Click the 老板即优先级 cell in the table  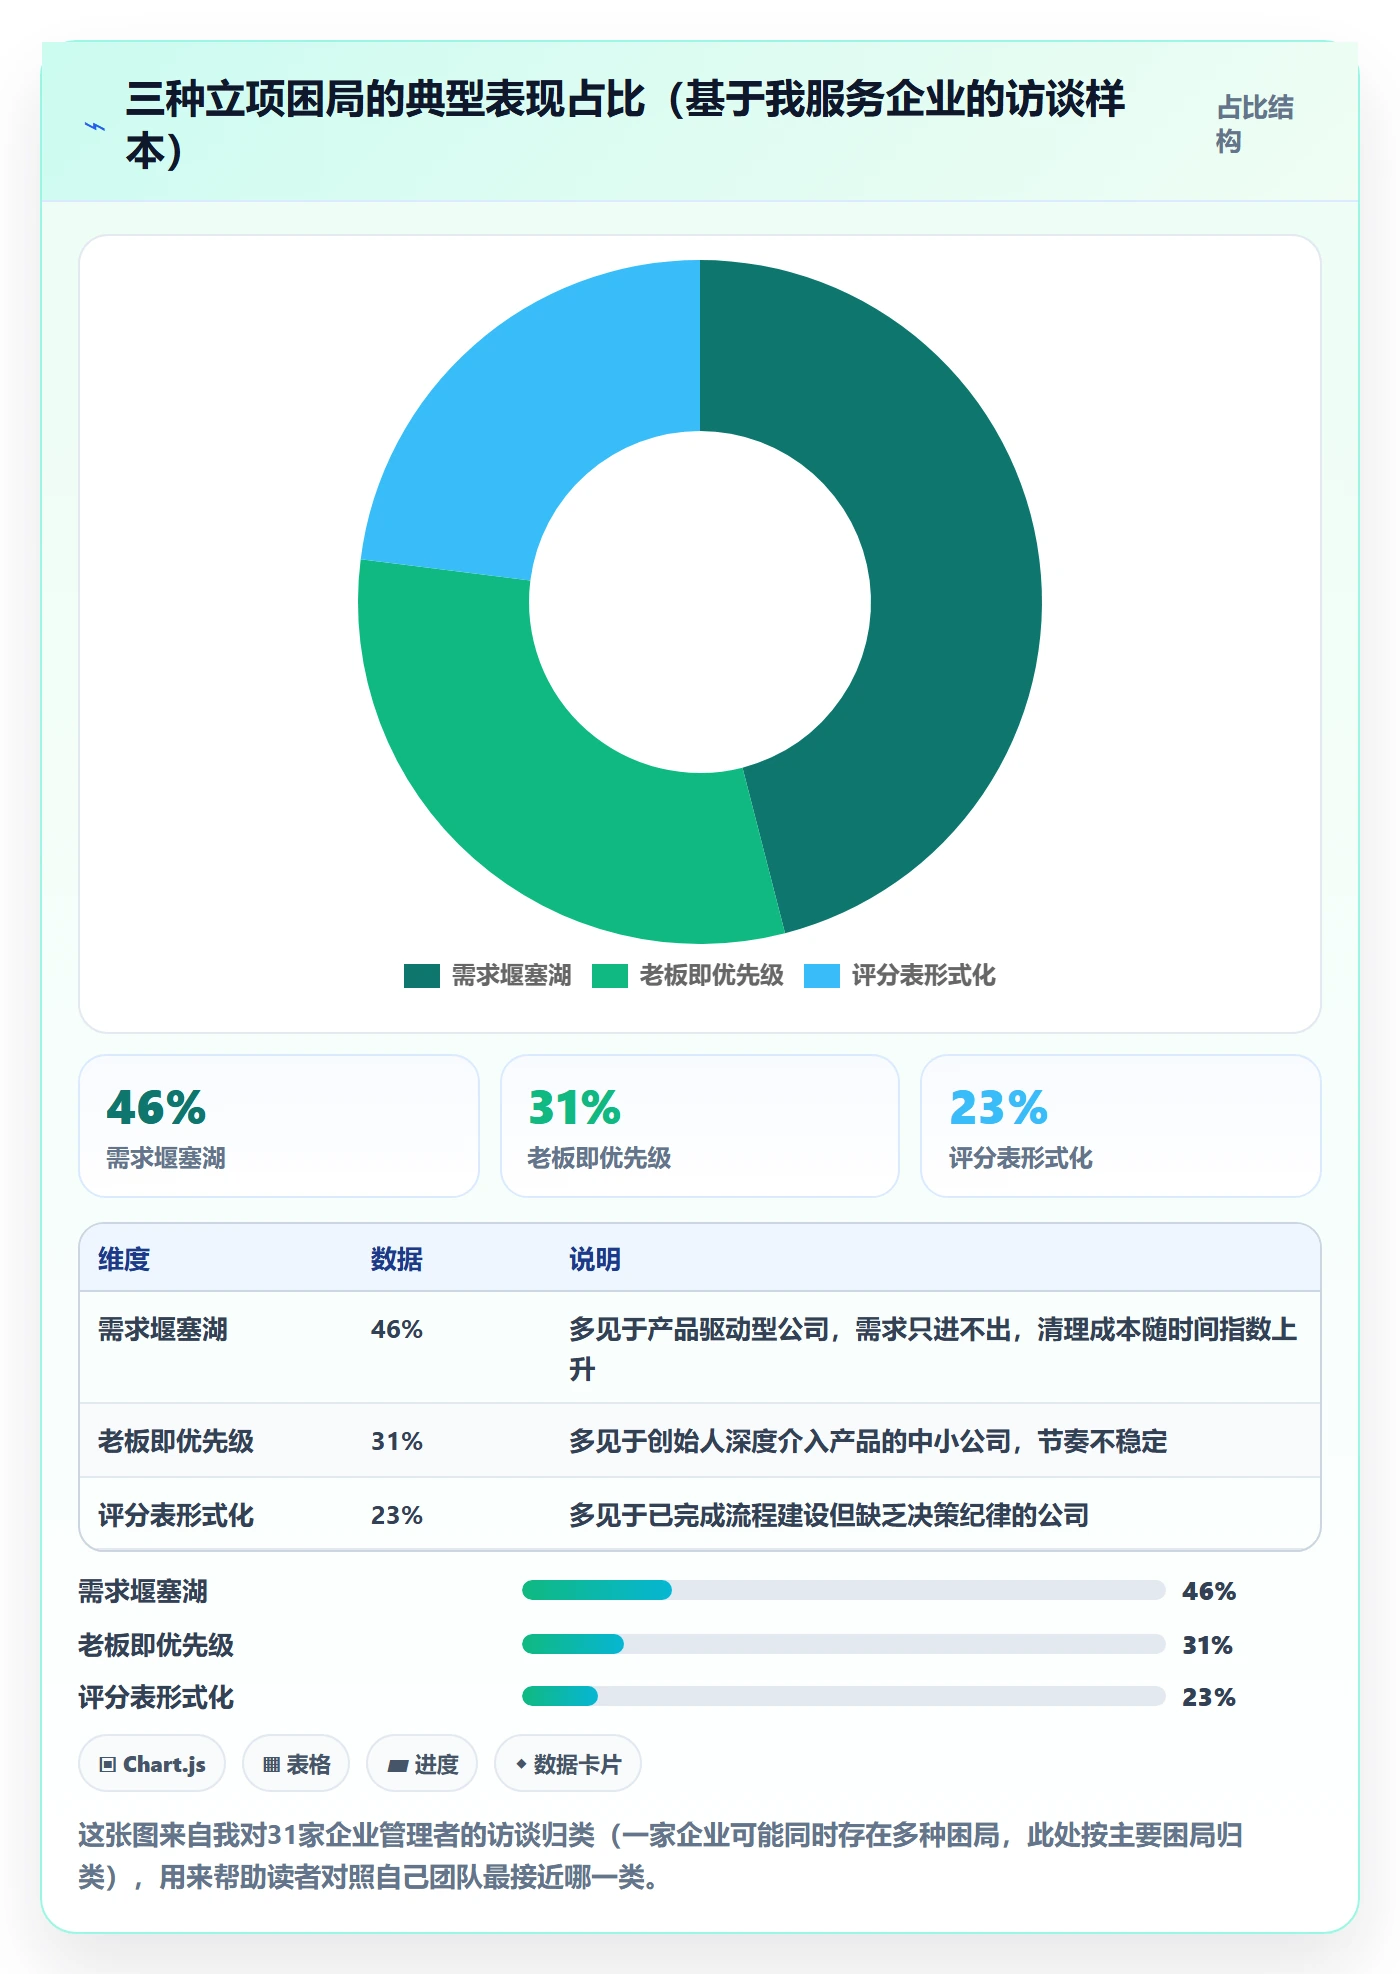point(176,1441)
